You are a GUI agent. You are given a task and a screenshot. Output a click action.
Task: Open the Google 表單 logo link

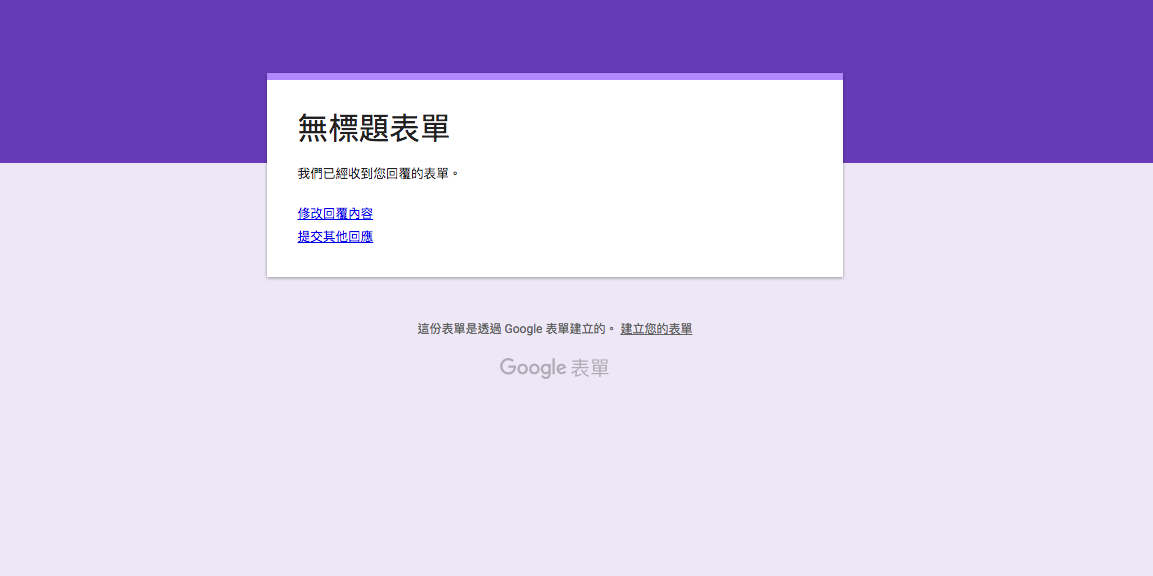(554, 368)
